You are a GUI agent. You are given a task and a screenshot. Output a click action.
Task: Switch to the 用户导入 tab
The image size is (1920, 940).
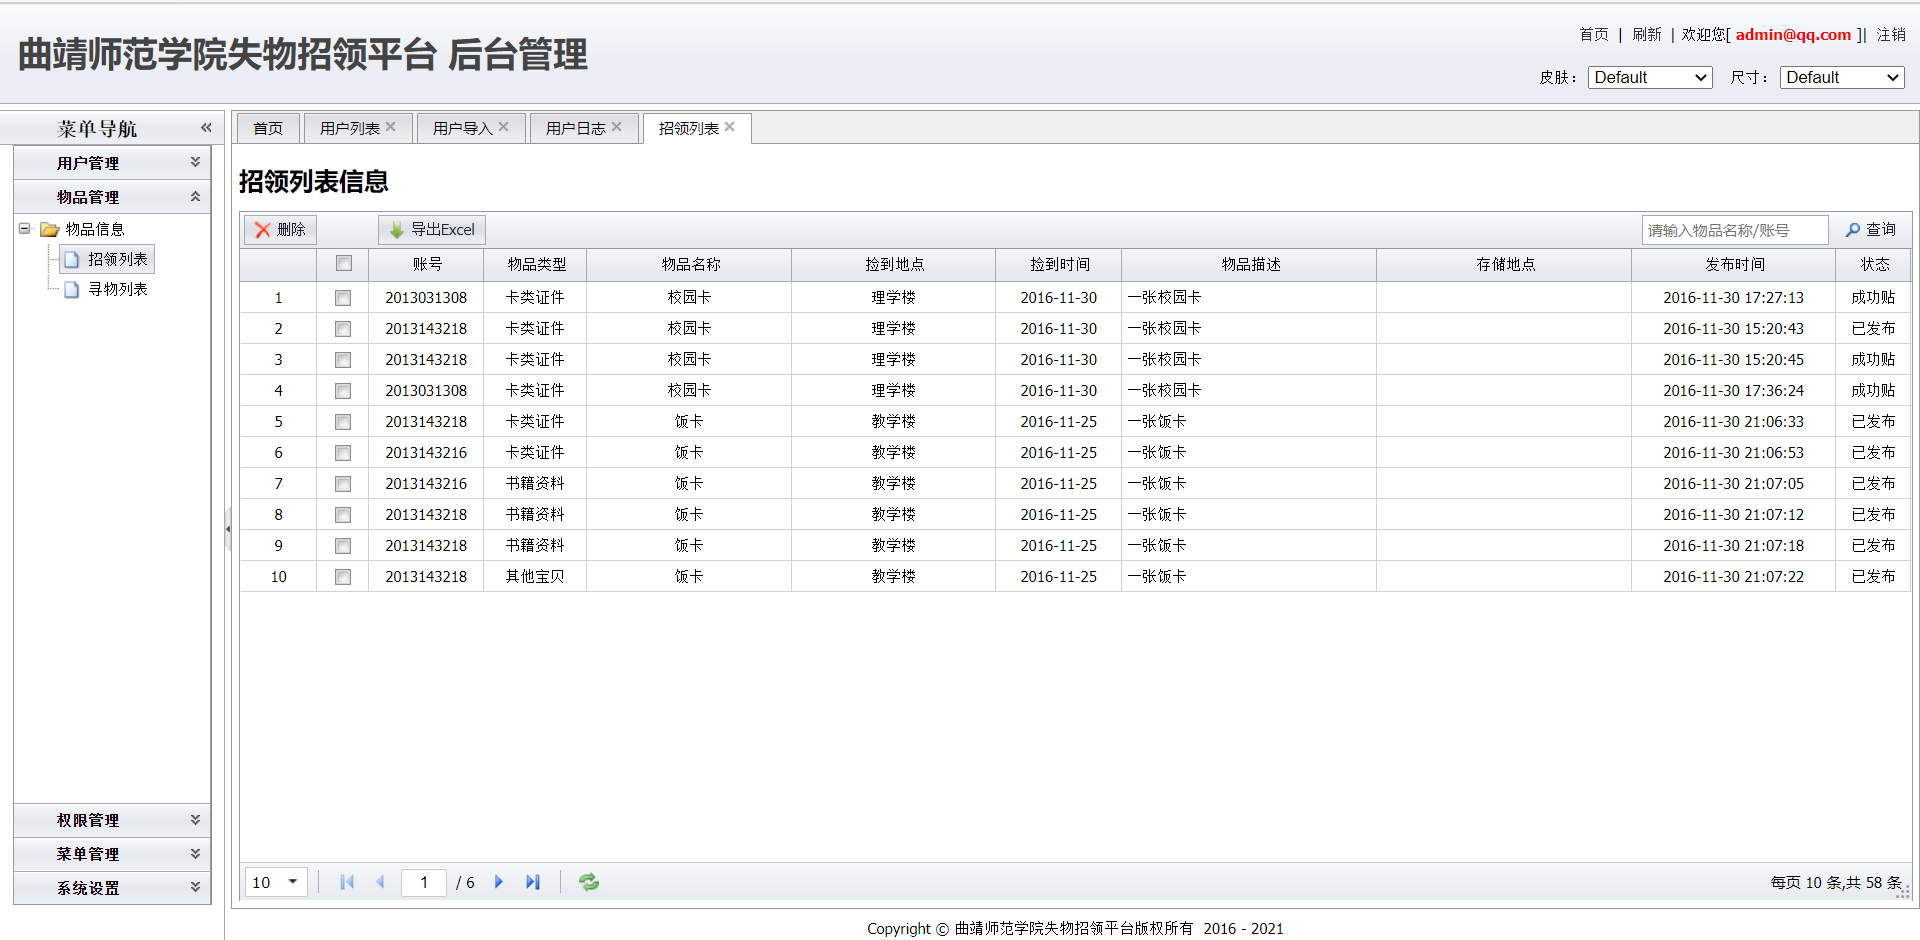463,128
